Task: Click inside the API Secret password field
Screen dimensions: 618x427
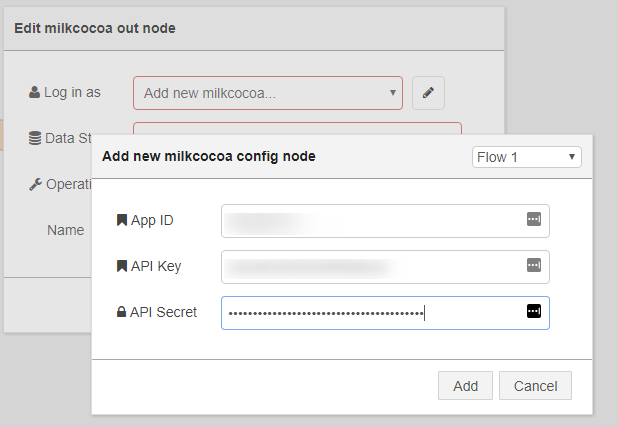Action: (x=370, y=312)
